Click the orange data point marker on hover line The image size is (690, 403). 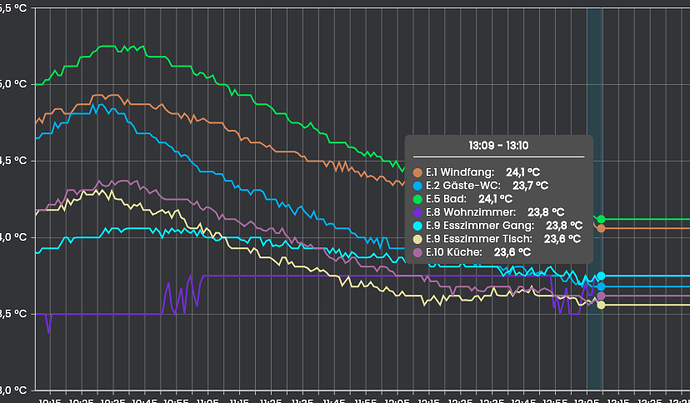(601, 228)
